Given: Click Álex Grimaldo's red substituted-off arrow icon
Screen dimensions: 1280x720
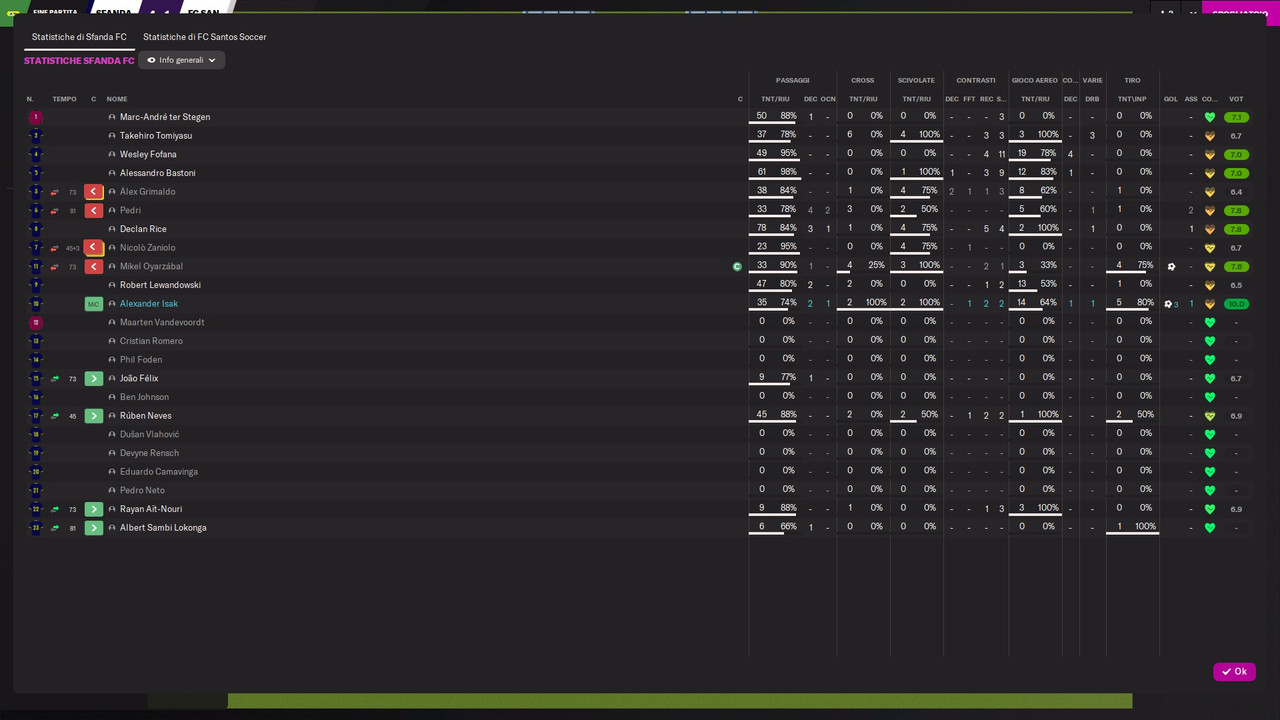Looking at the screenshot, I should (x=94, y=192).
